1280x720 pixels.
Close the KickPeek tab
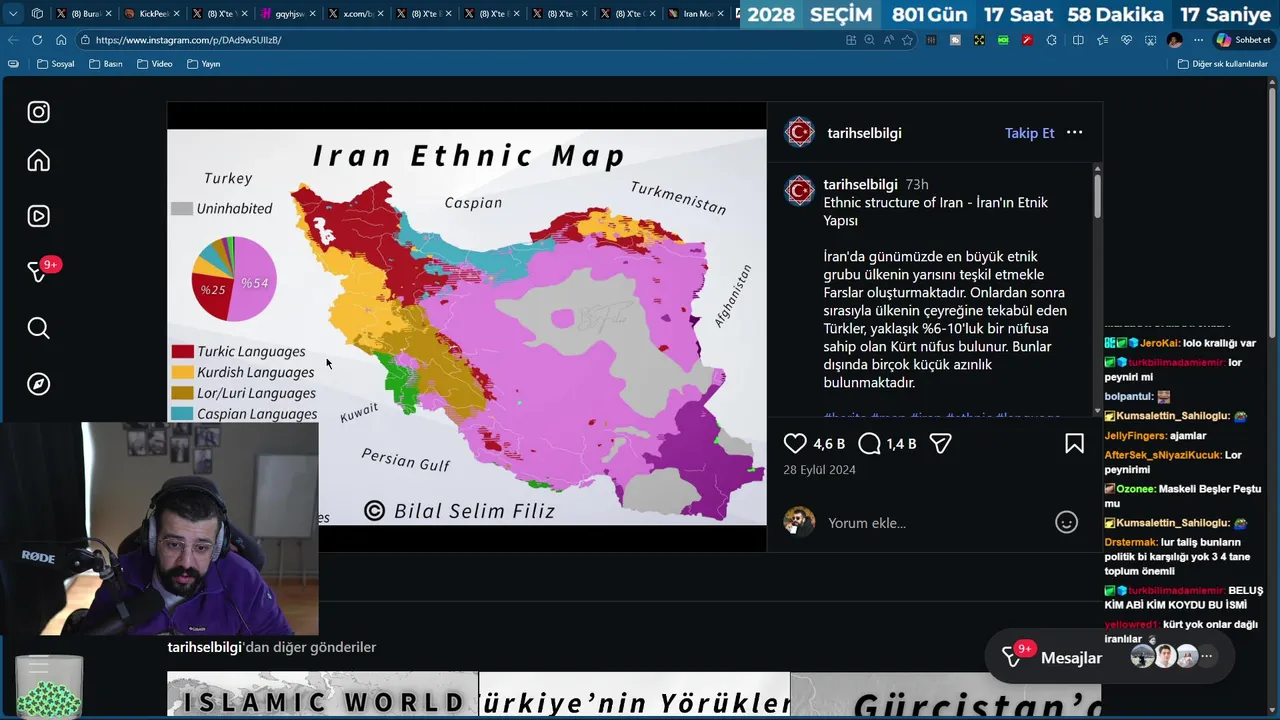[177, 13]
